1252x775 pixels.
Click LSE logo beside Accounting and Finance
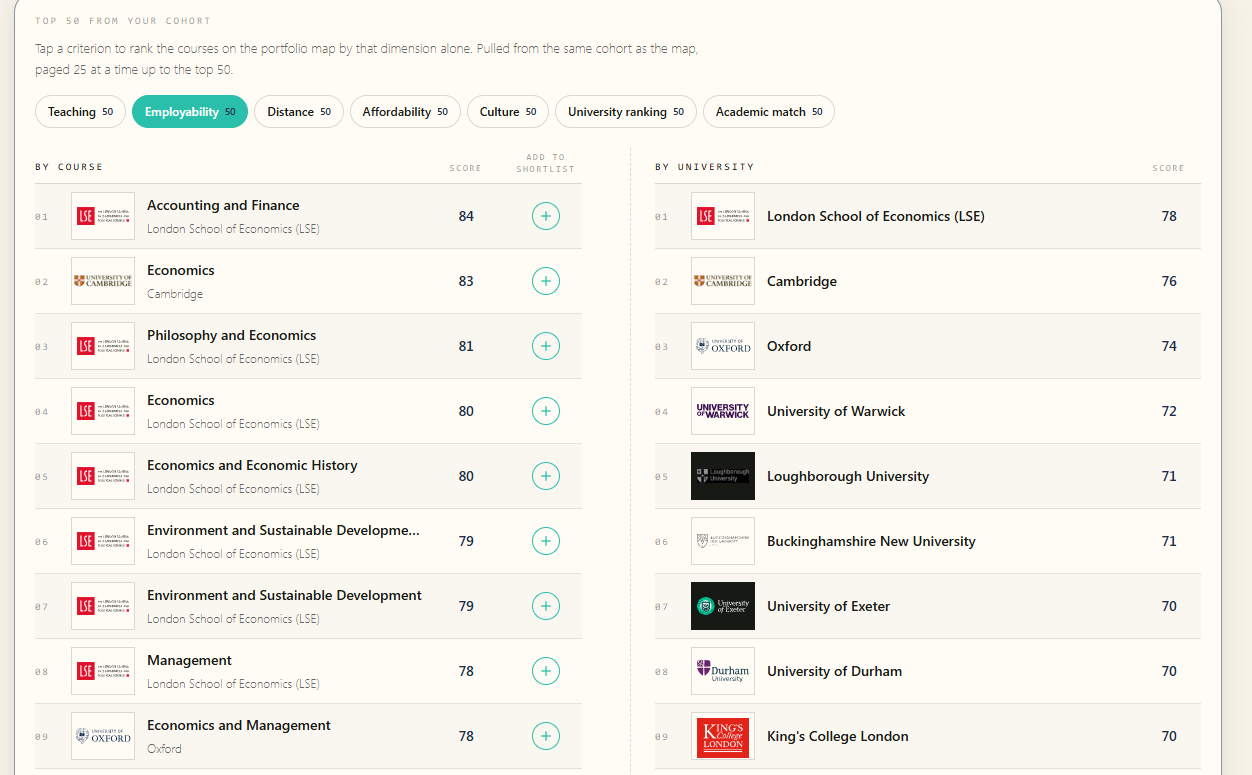coord(103,216)
